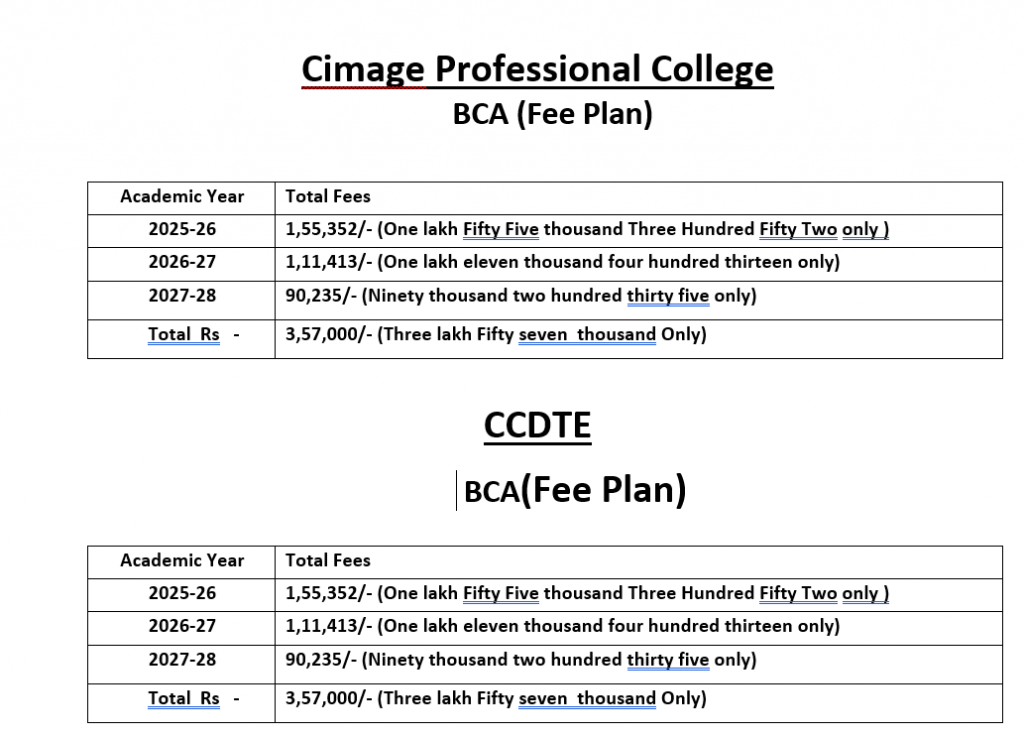Click the 1,11,413/- fee cell in Cimage table
Viewport: 1024px width, 738px height.
tap(562, 262)
